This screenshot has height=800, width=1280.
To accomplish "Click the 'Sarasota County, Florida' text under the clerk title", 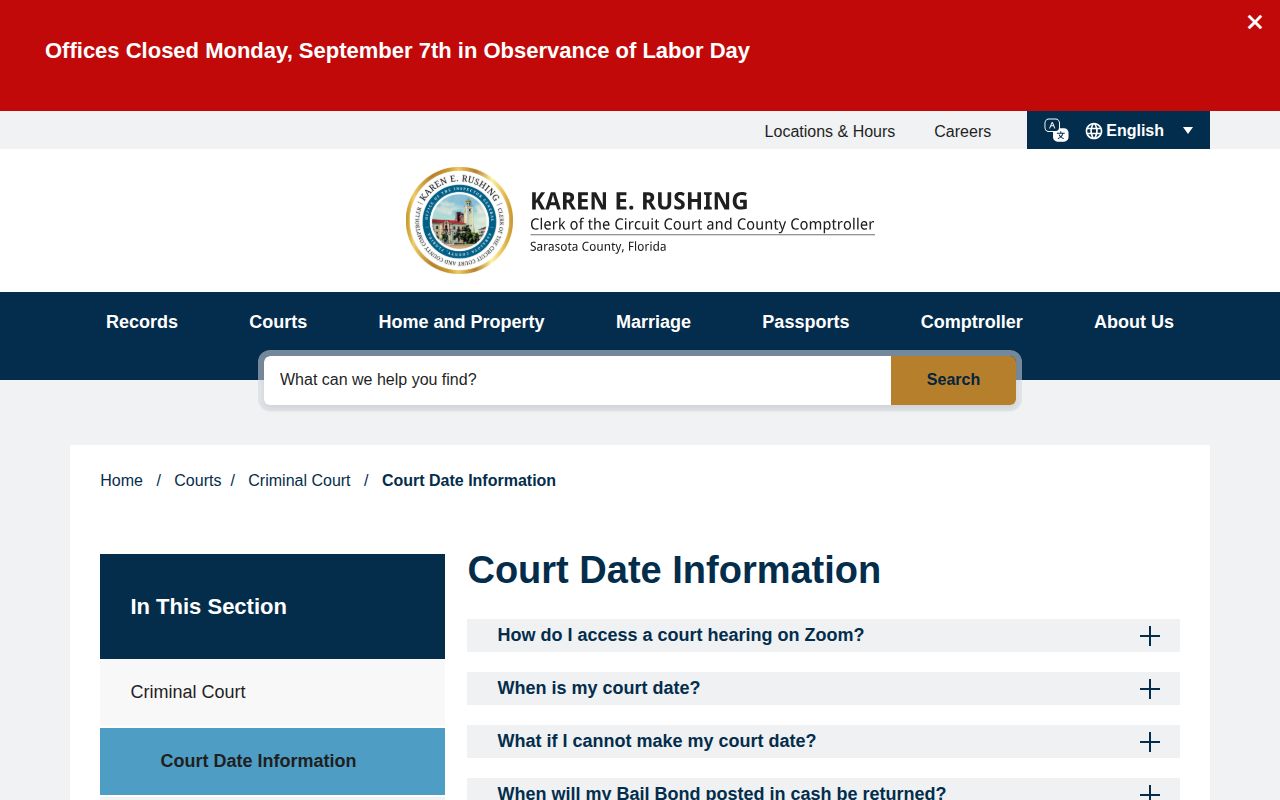I will (x=598, y=247).
